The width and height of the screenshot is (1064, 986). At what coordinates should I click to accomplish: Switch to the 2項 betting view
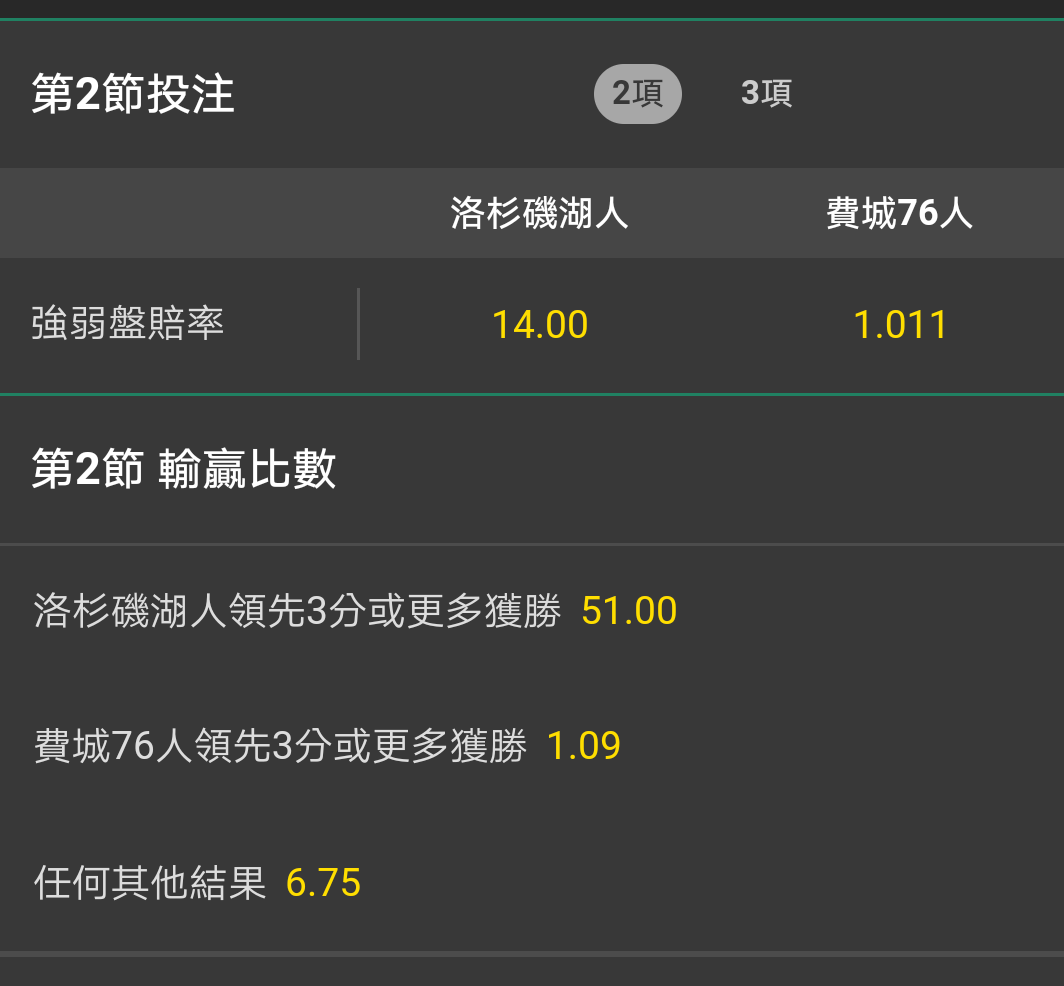coord(637,94)
